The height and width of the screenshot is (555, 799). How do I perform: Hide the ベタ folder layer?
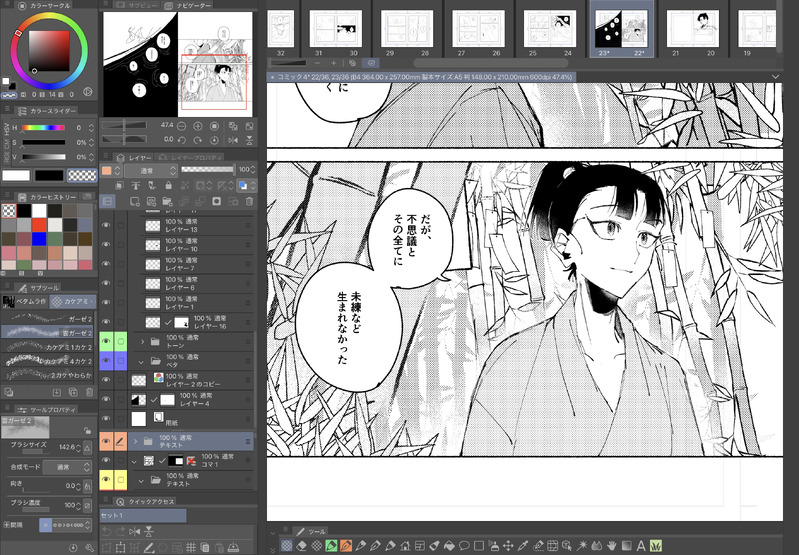coord(106,360)
